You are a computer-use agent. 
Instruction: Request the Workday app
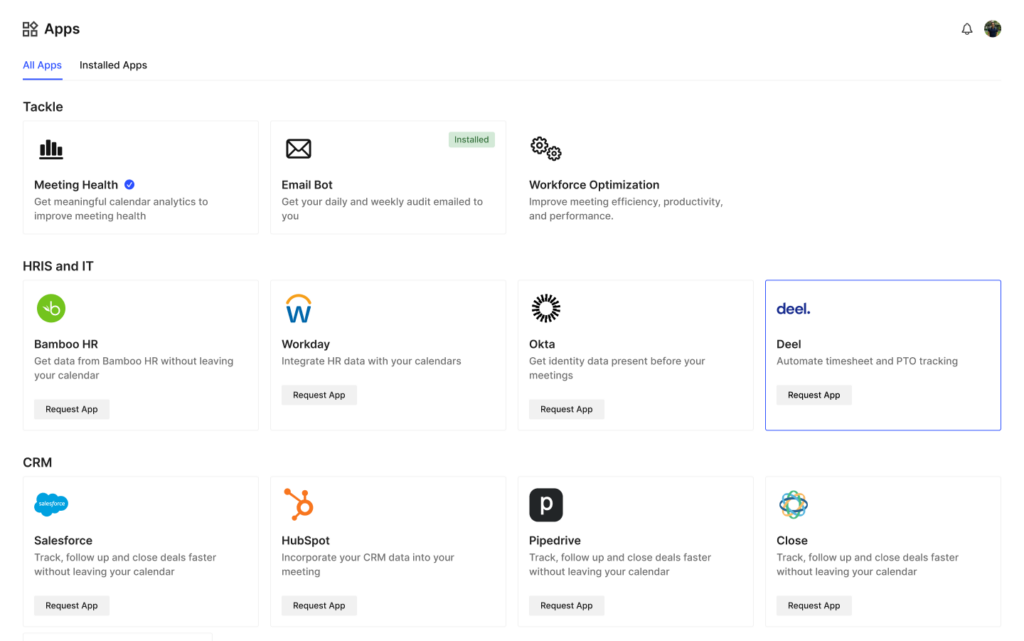(x=319, y=395)
